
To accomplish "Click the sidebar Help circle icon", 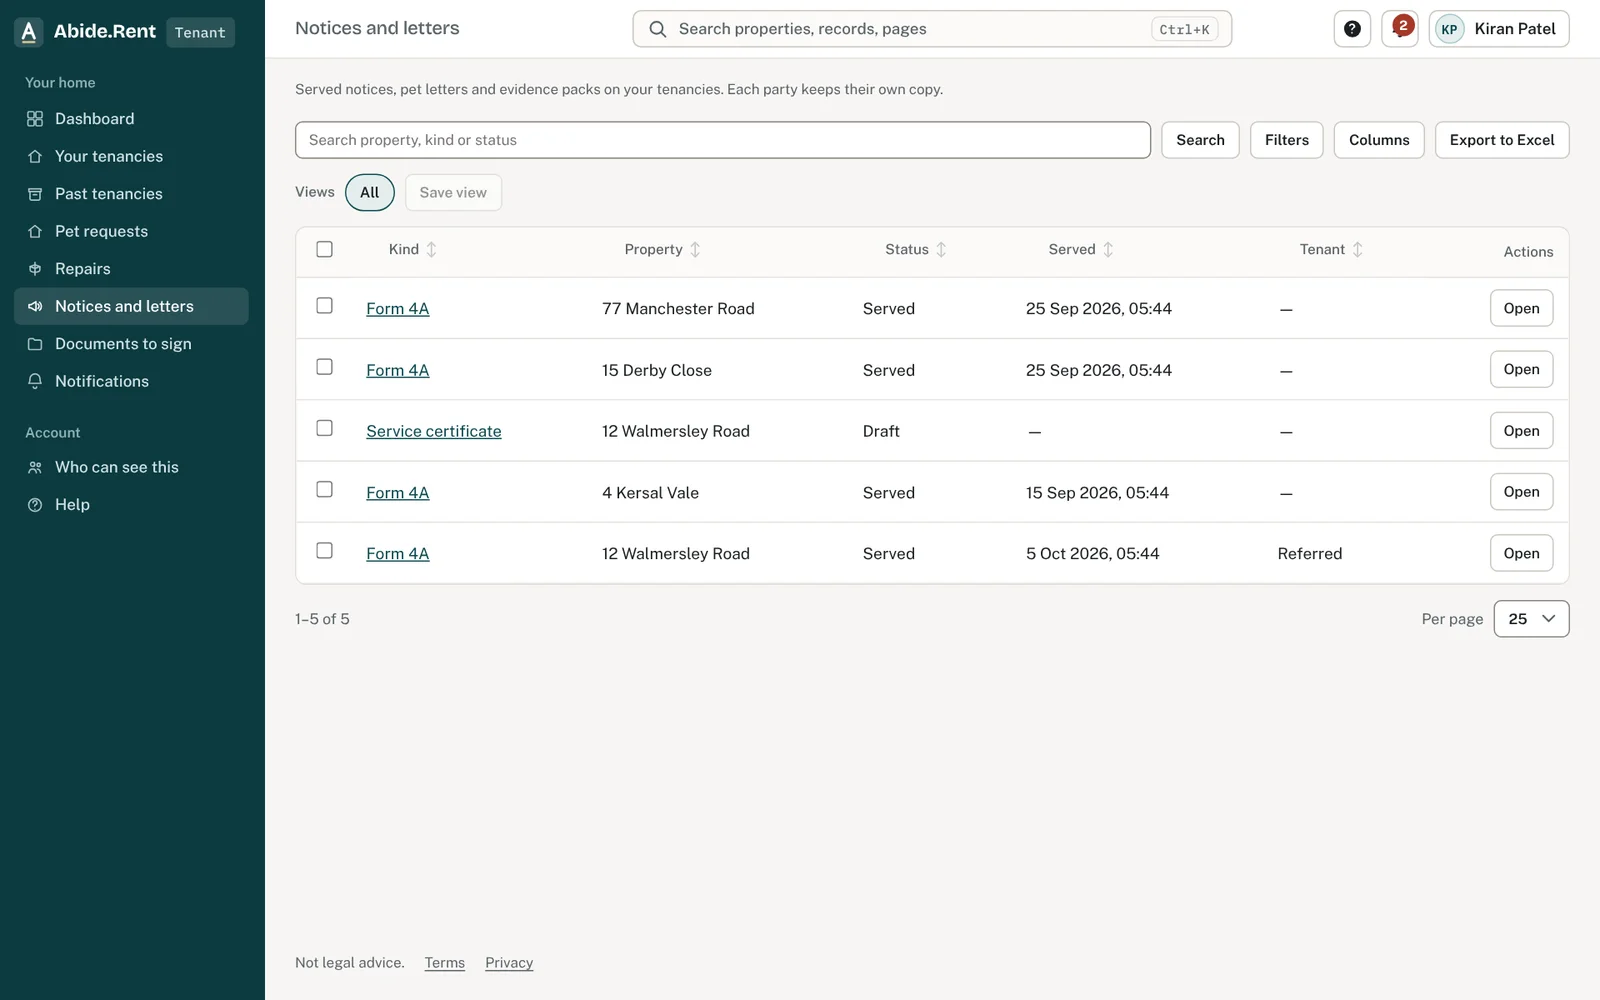I will tap(35, 505).
